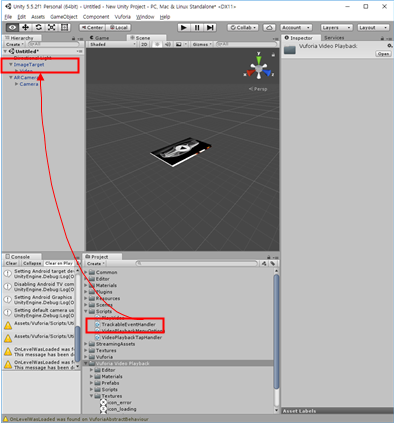Select the ARCamera object
This screenshot has height=423, width=394.
26,77
